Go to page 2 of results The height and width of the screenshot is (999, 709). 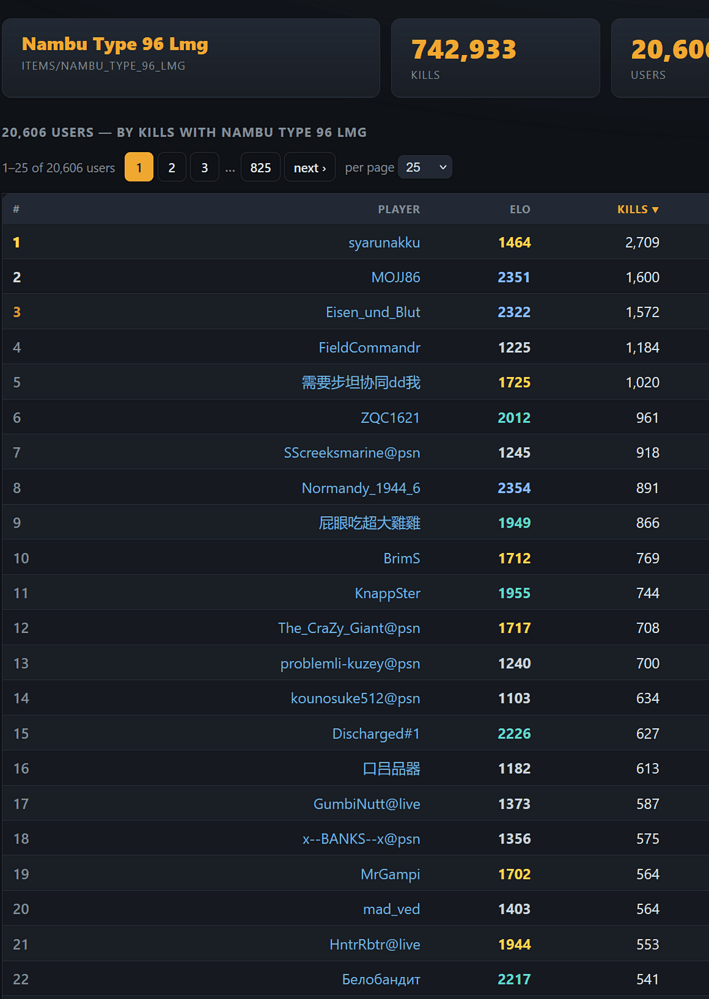(x=171, y=168)
